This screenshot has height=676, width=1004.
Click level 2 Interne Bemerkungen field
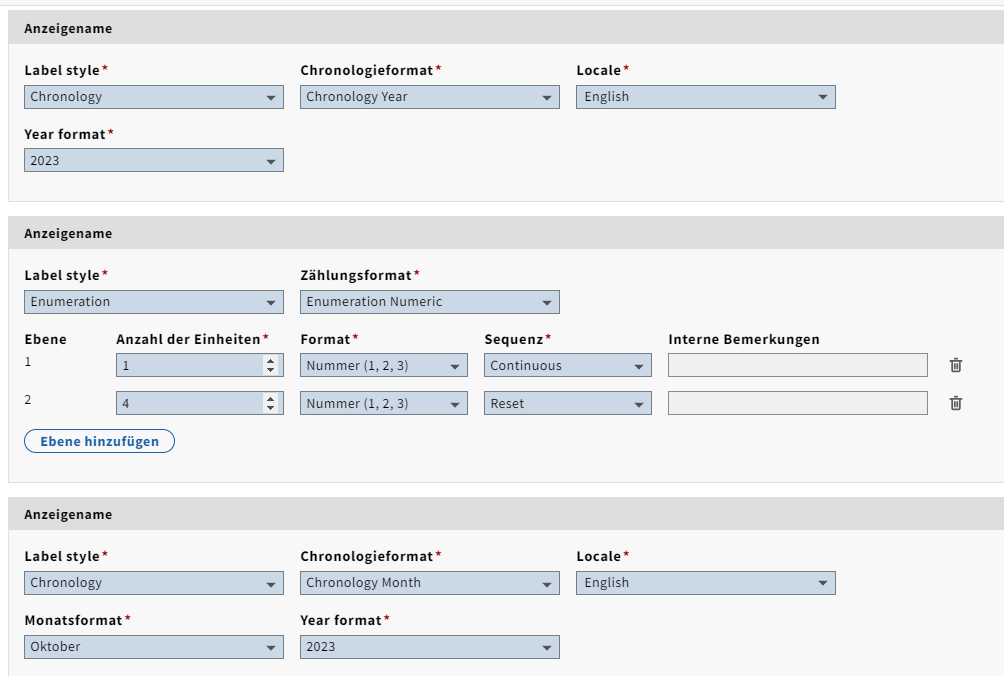pyautogui.click(x=797, y=404)
